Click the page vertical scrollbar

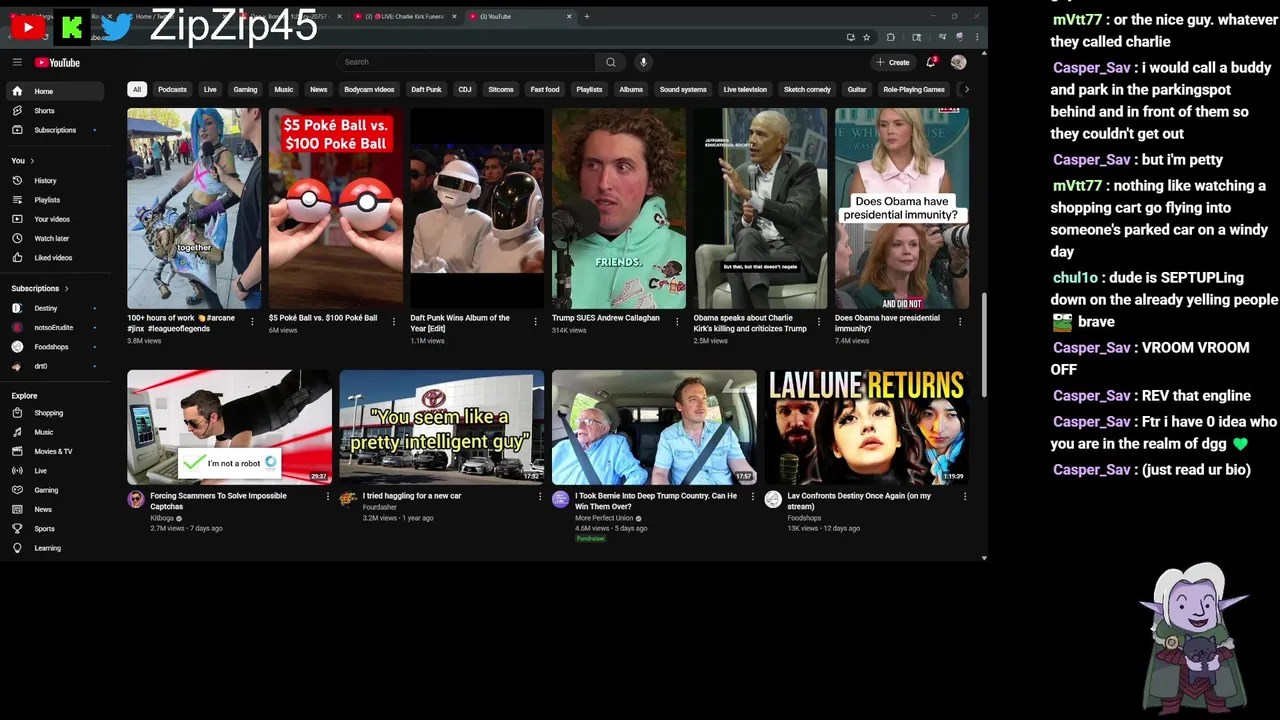click(984, 343)
